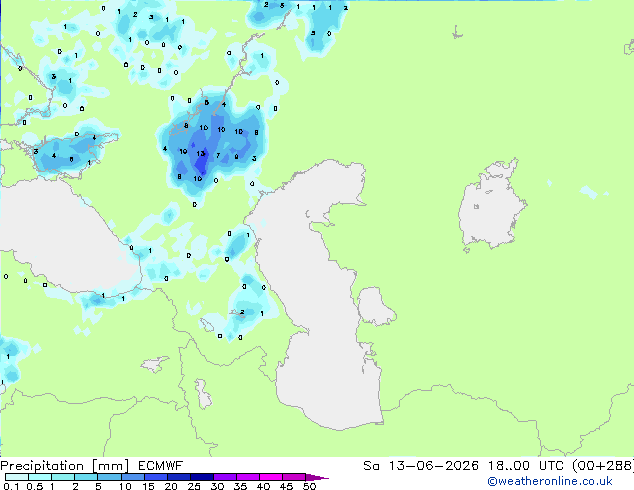This screenshot has height=490, width=634.
Task: Click the 30–35 mm legend swatch
Action: [224, 477]
